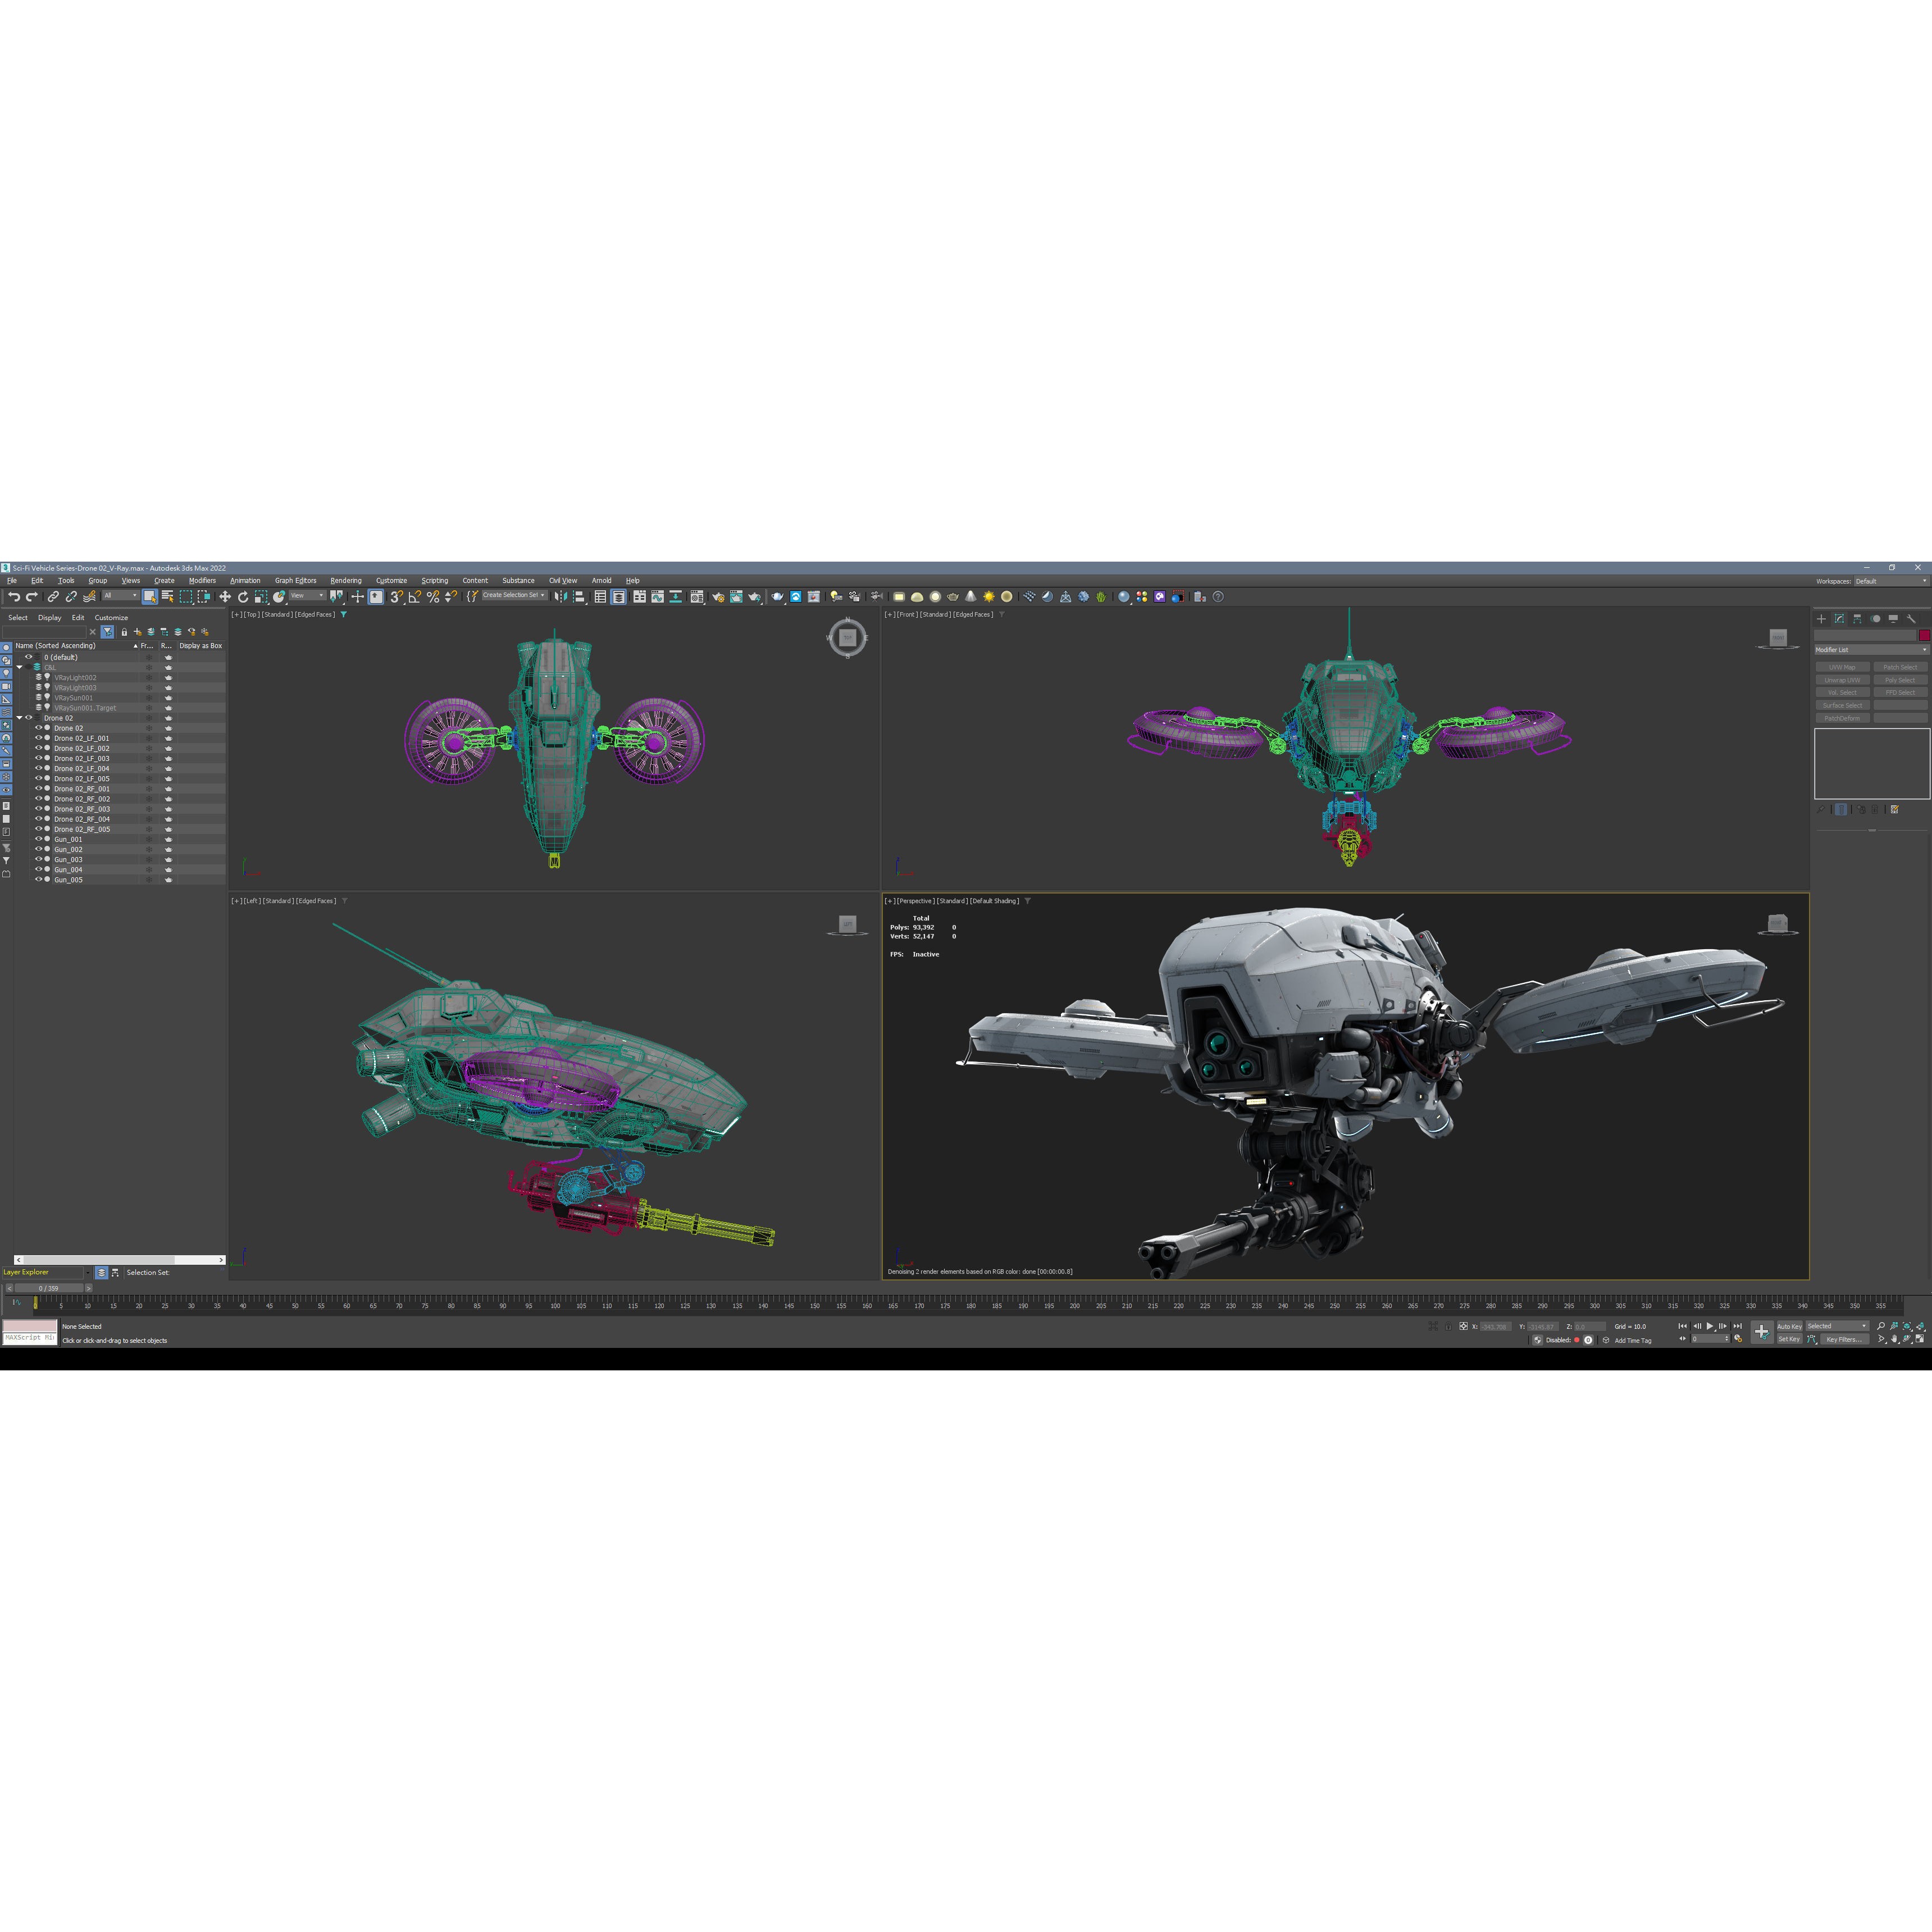Click the Play Animation button
The image size is (1932, 1932).
(1710, 1327)
